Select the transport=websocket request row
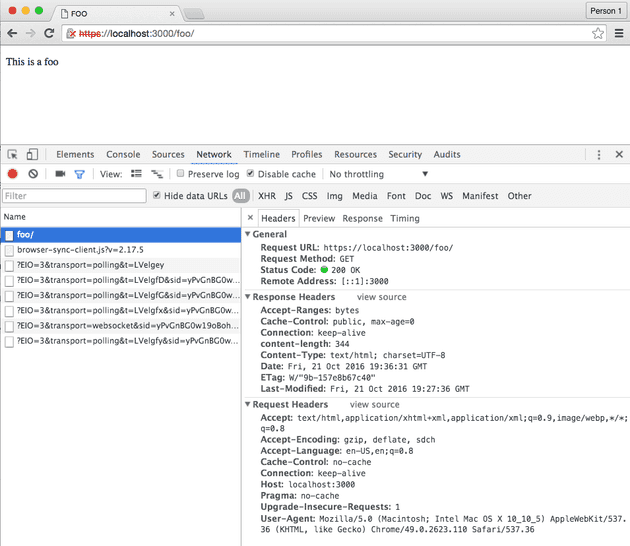Screen dimensions: 630x546 point(121,326)
